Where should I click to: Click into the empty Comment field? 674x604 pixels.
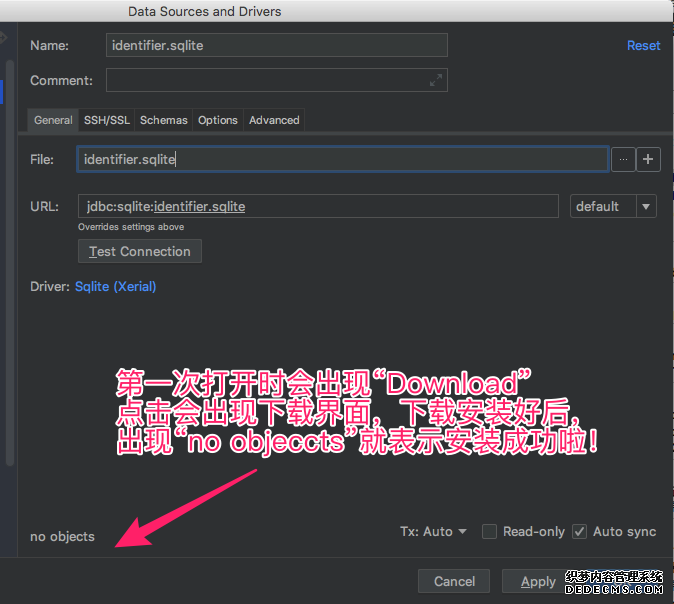265,80
